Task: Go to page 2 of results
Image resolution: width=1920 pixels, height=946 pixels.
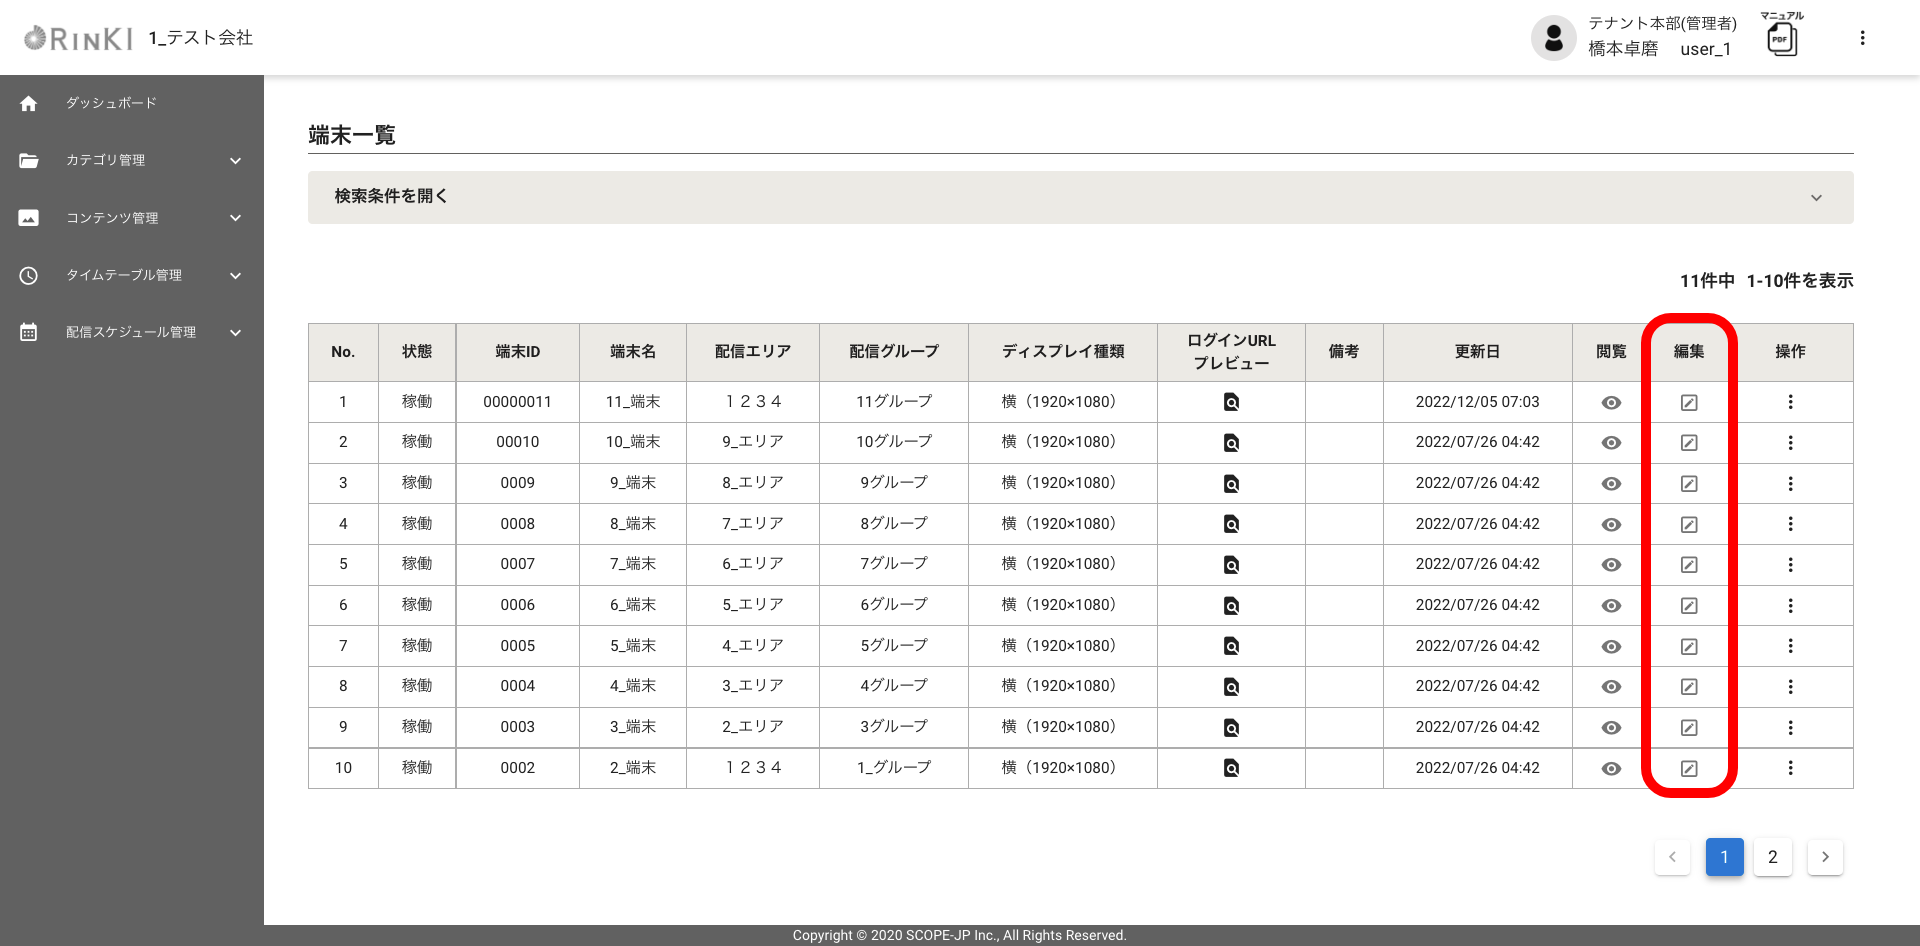Action: coord(1773,857)
